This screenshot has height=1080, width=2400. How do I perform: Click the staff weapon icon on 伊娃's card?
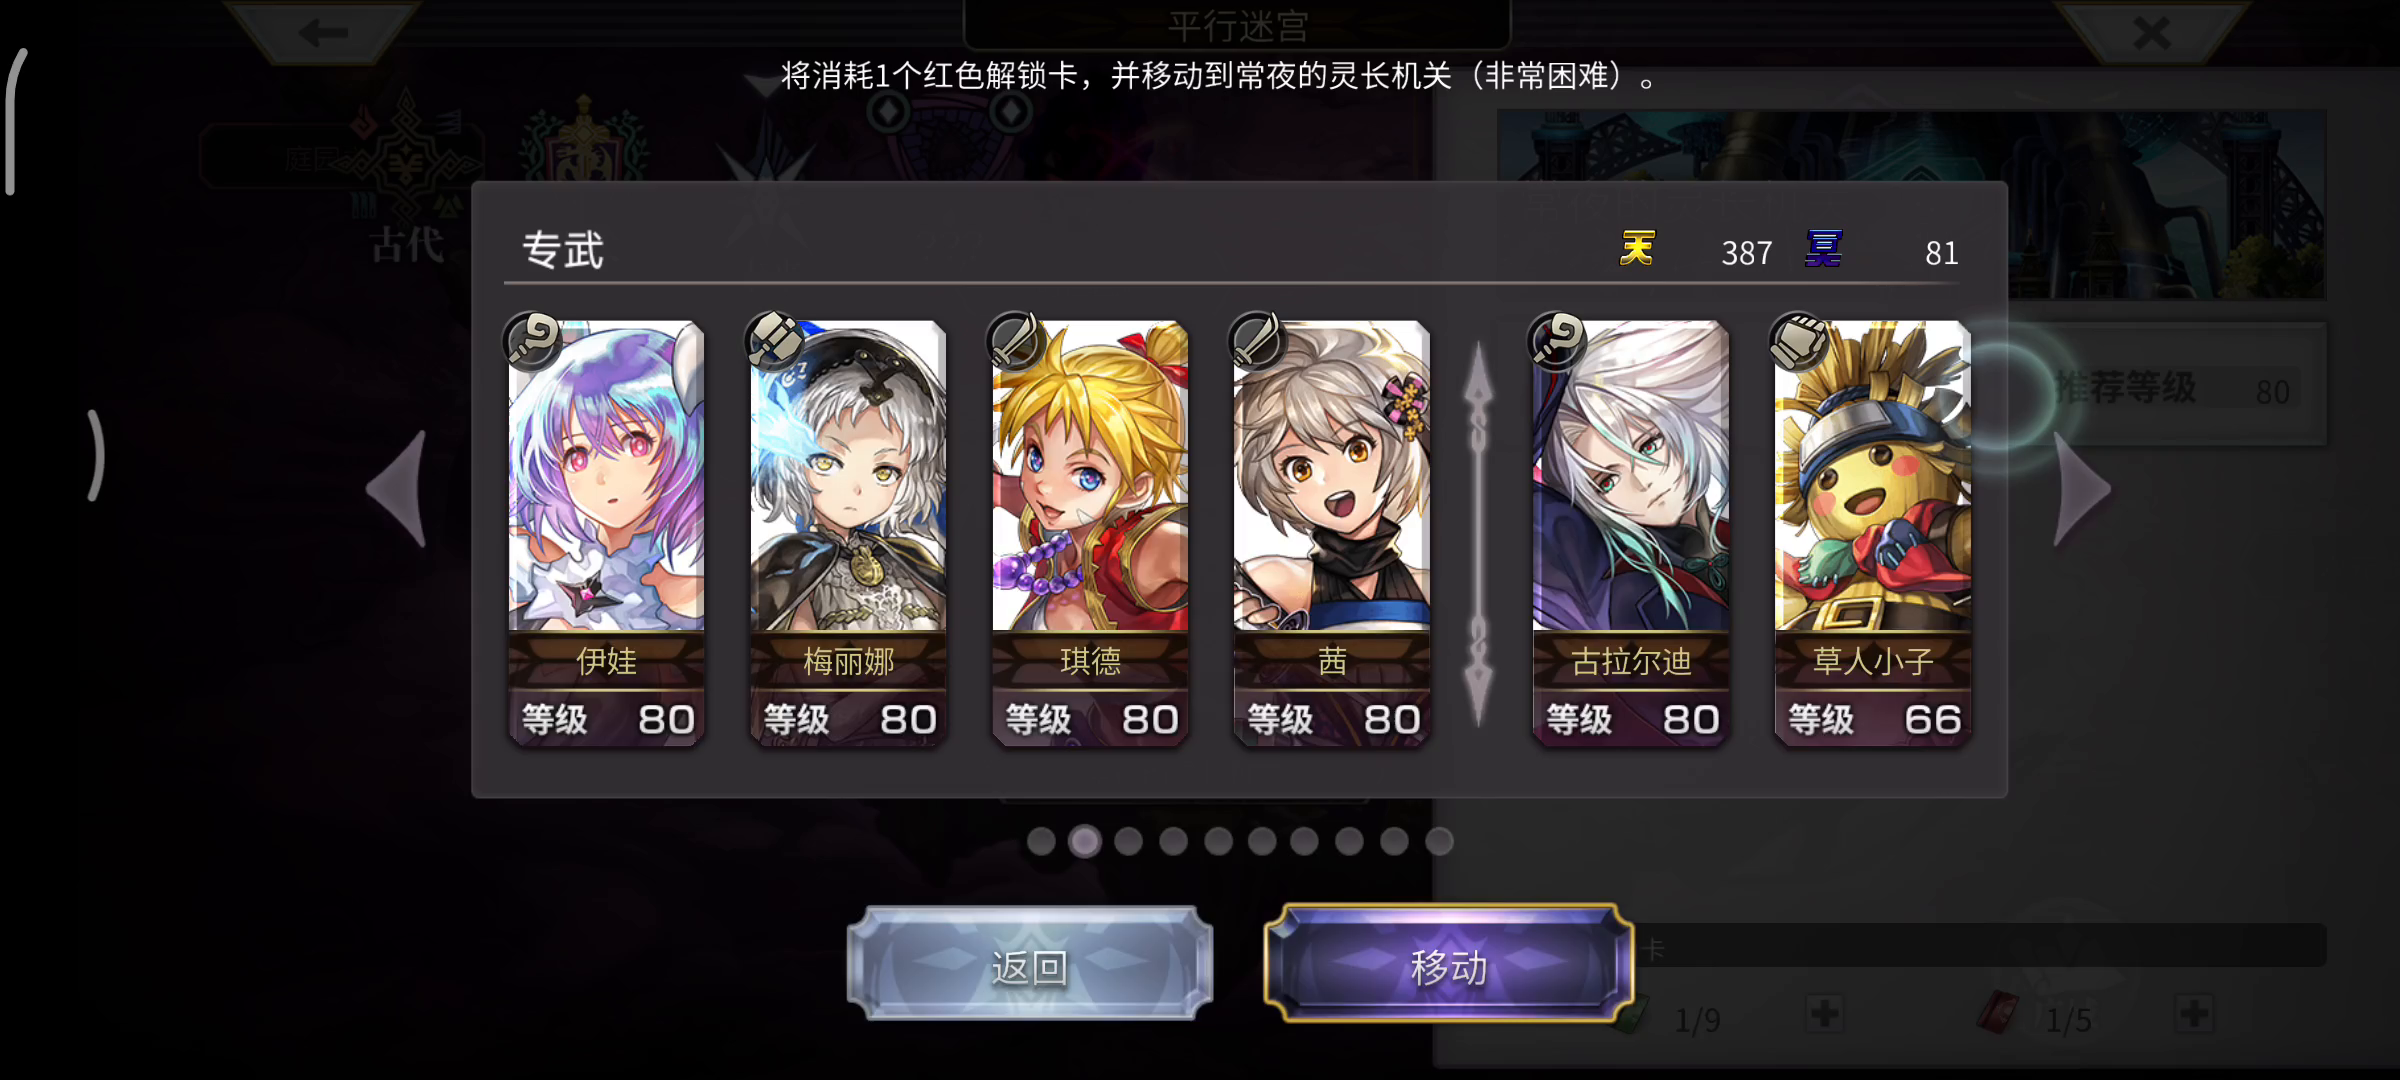(534, 340)
